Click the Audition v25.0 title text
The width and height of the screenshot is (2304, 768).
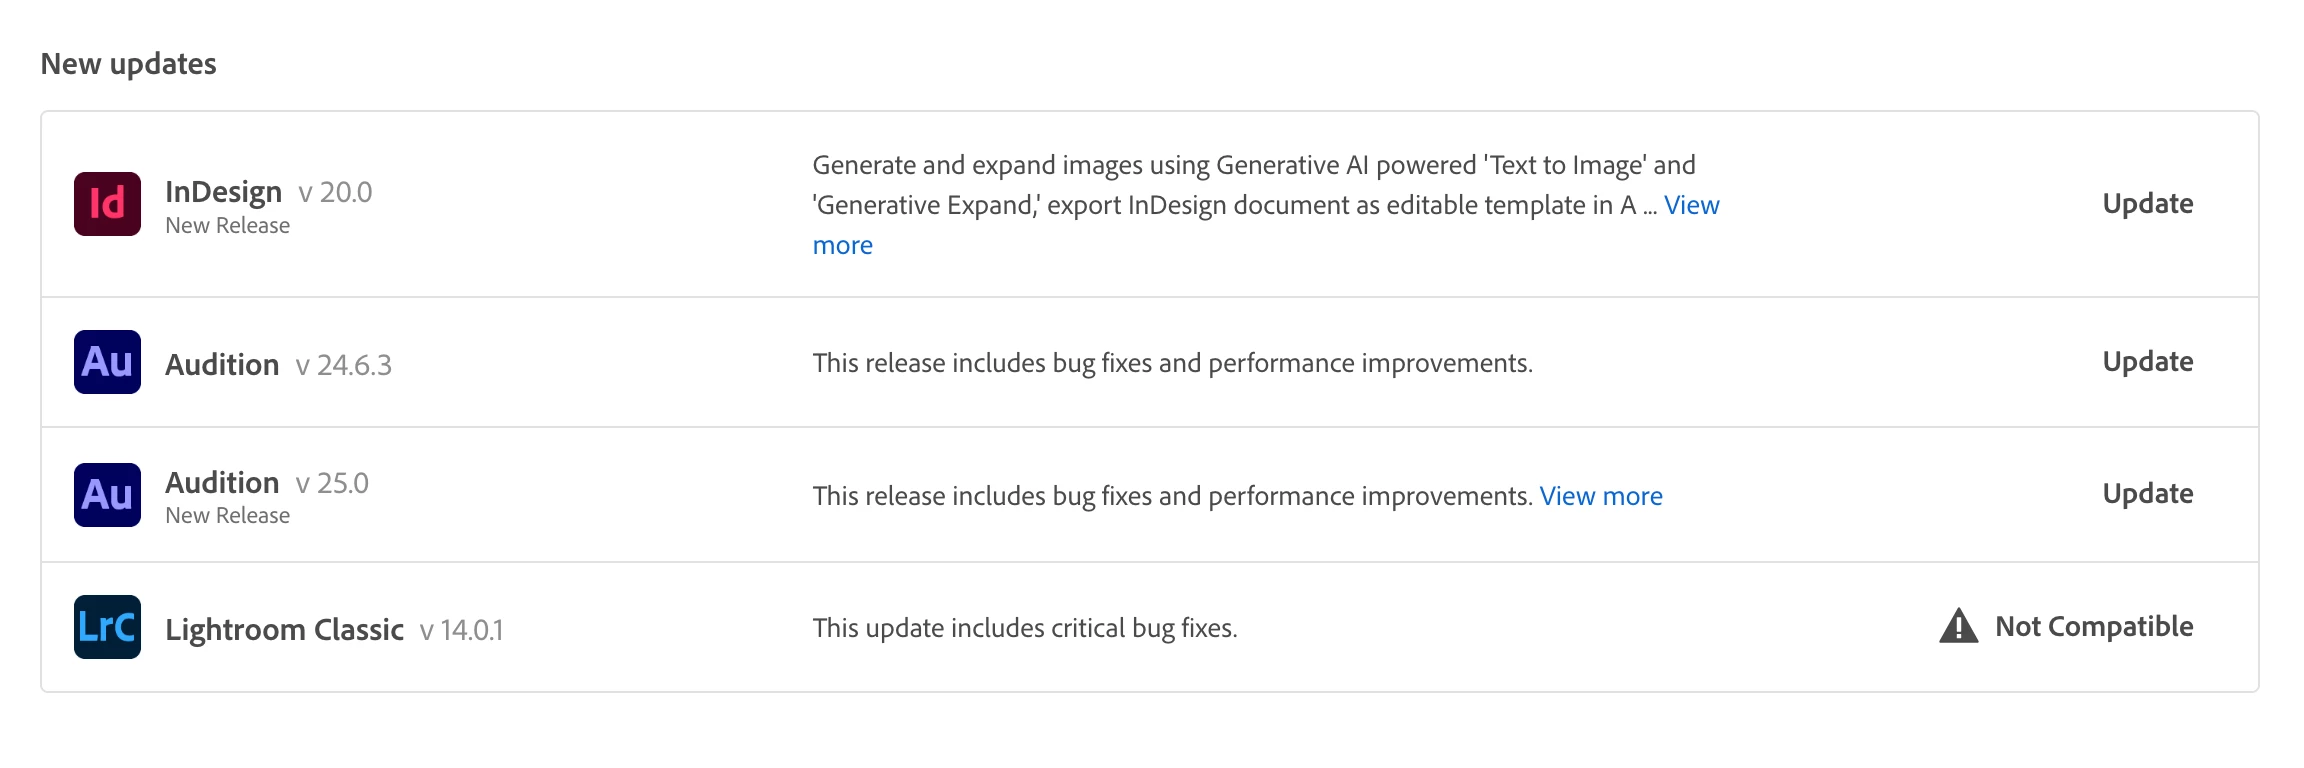point(267,483)
